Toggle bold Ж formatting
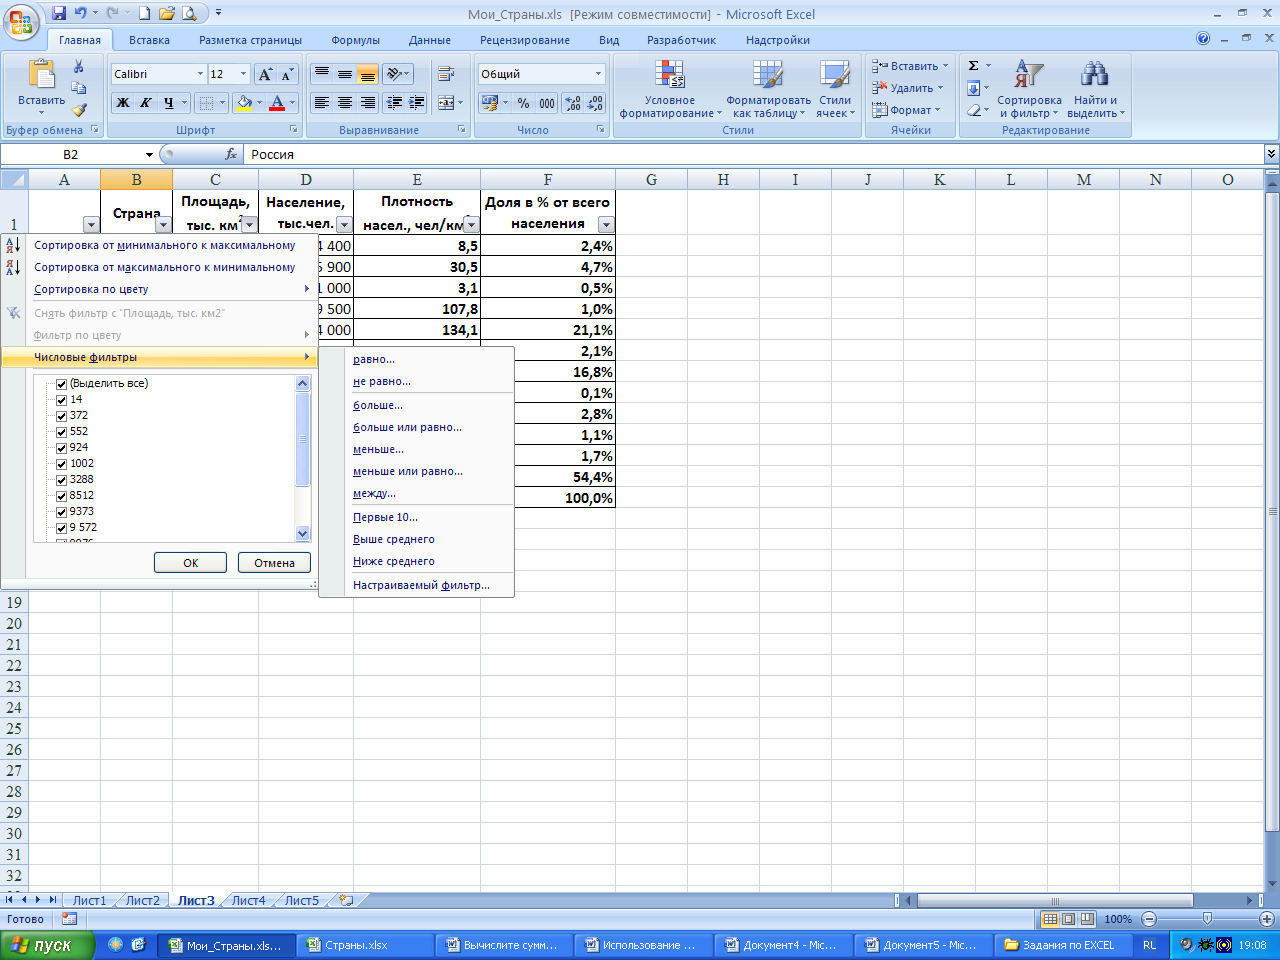 pyautogui.click(x=123, y=102)
